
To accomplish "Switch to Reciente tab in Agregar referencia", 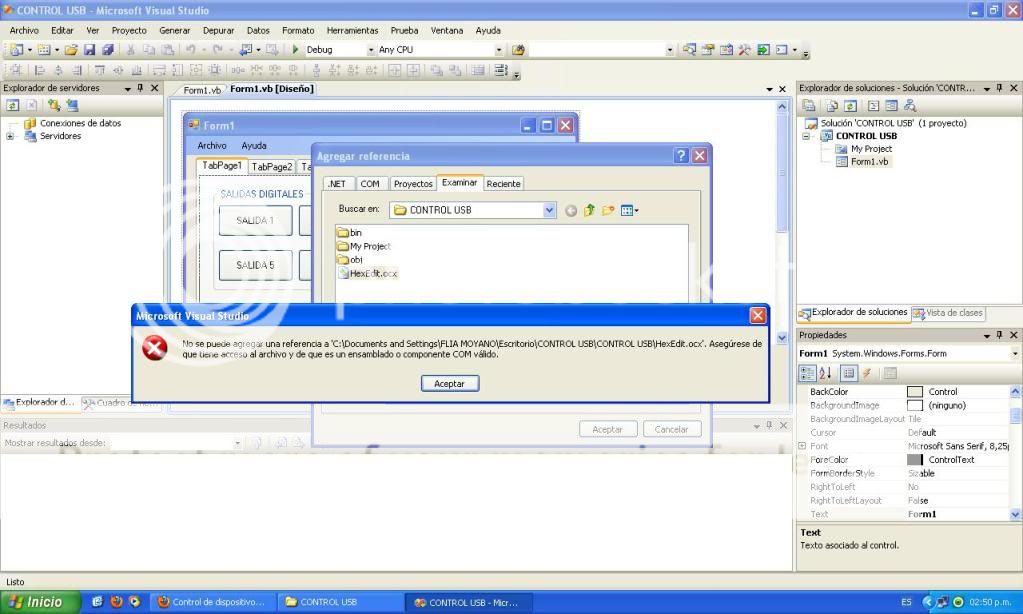I will (x=504, y=184).
